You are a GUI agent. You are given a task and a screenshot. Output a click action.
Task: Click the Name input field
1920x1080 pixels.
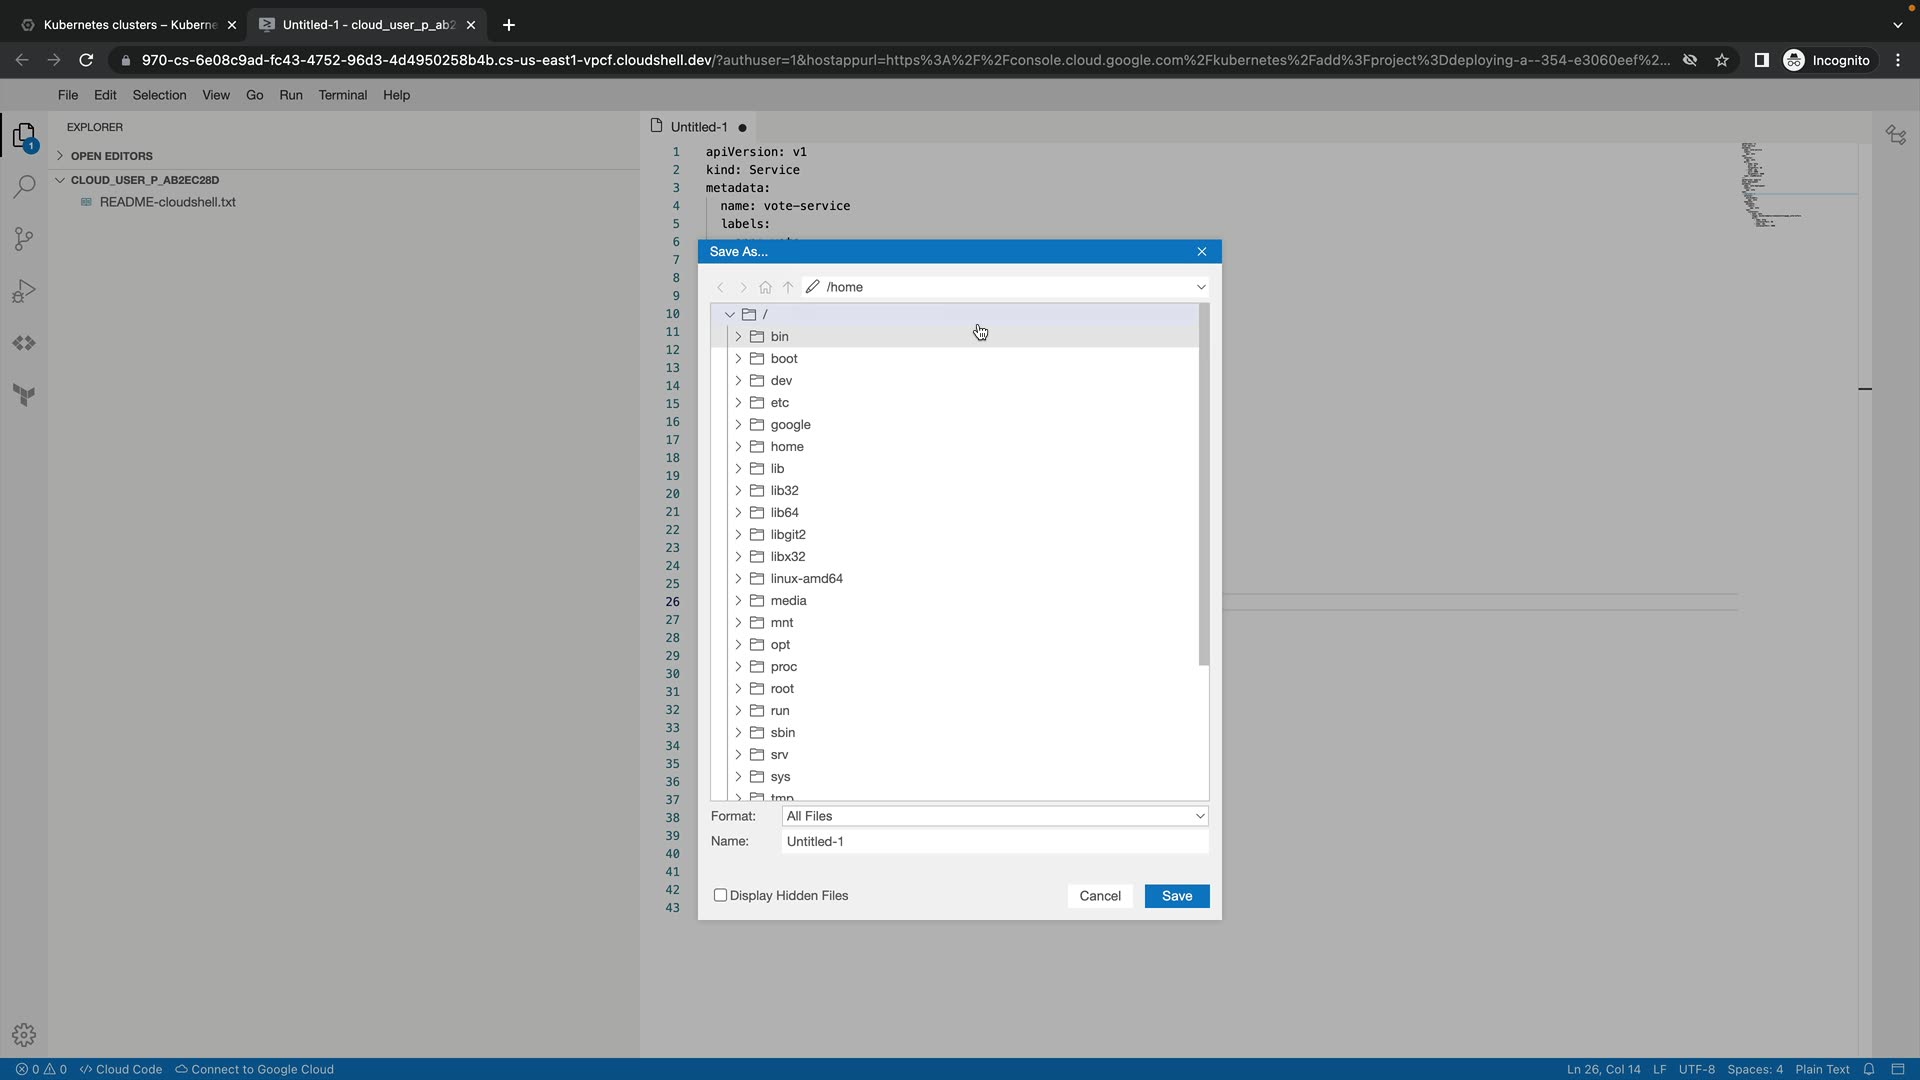coord(994,841)
